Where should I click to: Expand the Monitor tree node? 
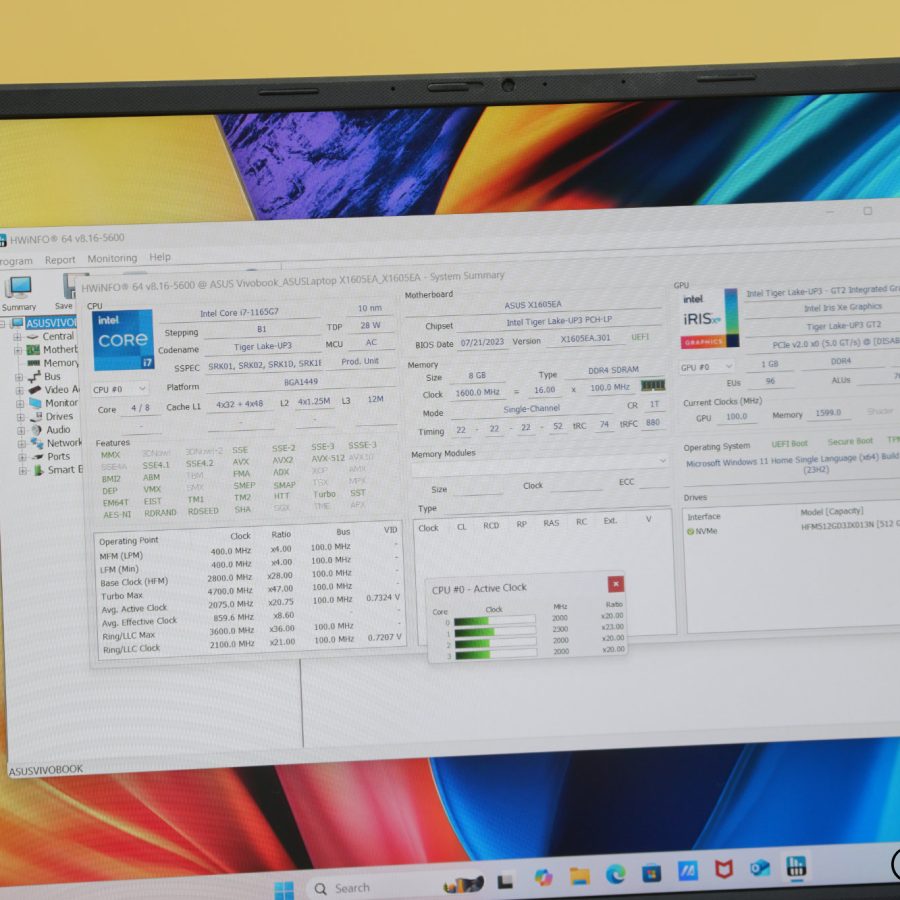coord(20,404)
